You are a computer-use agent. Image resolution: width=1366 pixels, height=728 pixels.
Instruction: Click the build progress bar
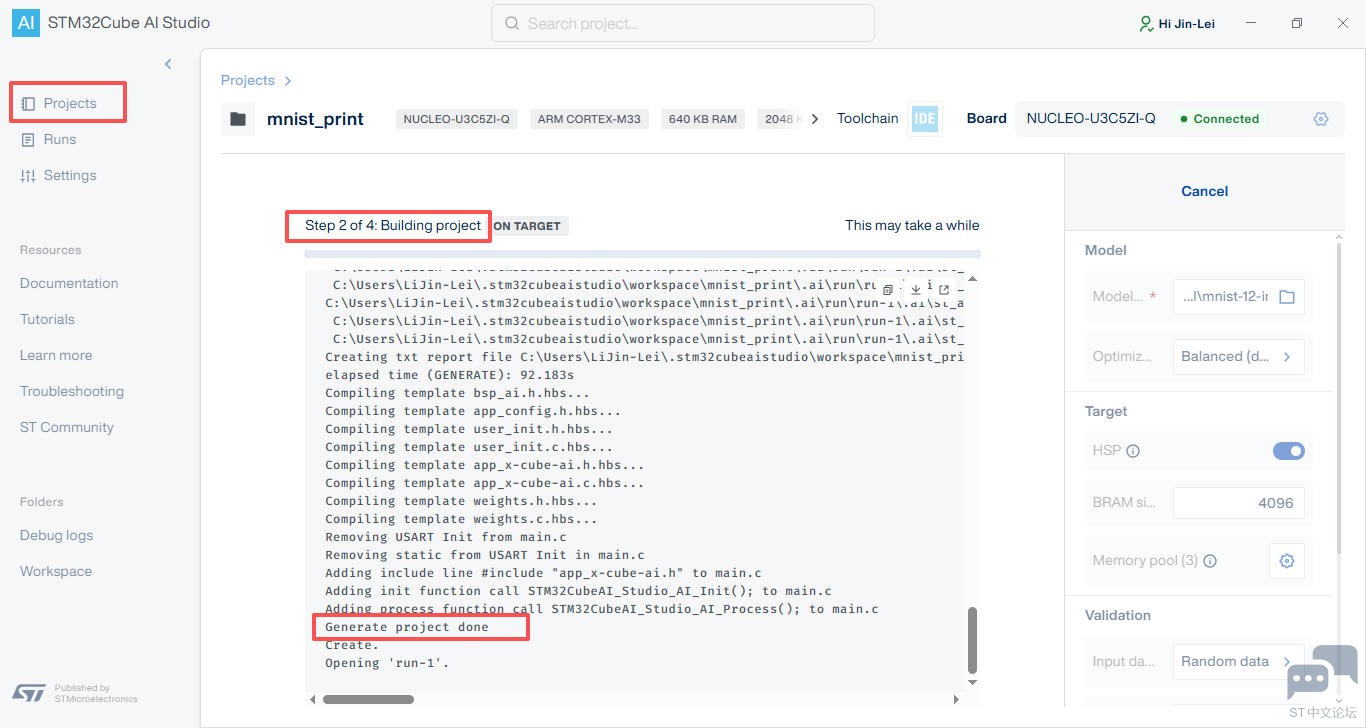coord(642,254)
